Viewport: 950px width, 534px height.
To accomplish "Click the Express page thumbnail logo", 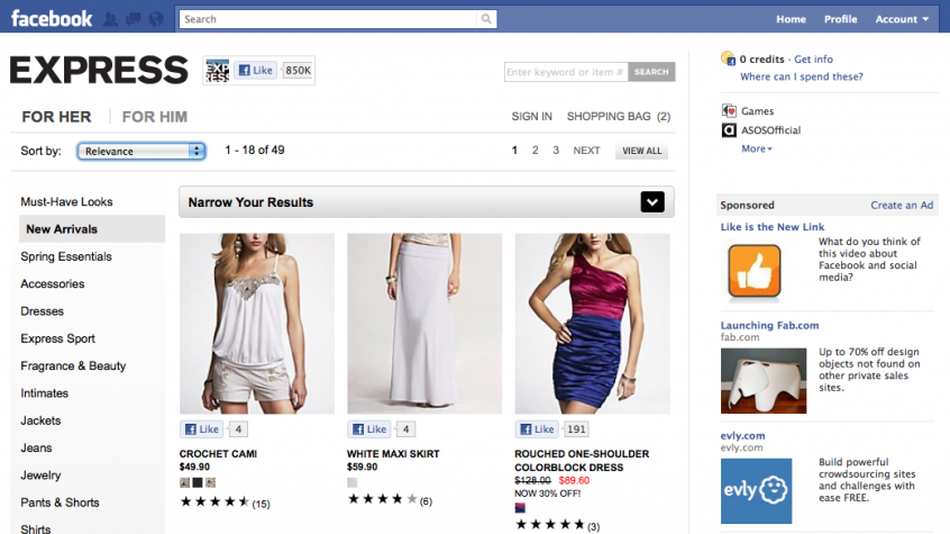I will point(217,70).
